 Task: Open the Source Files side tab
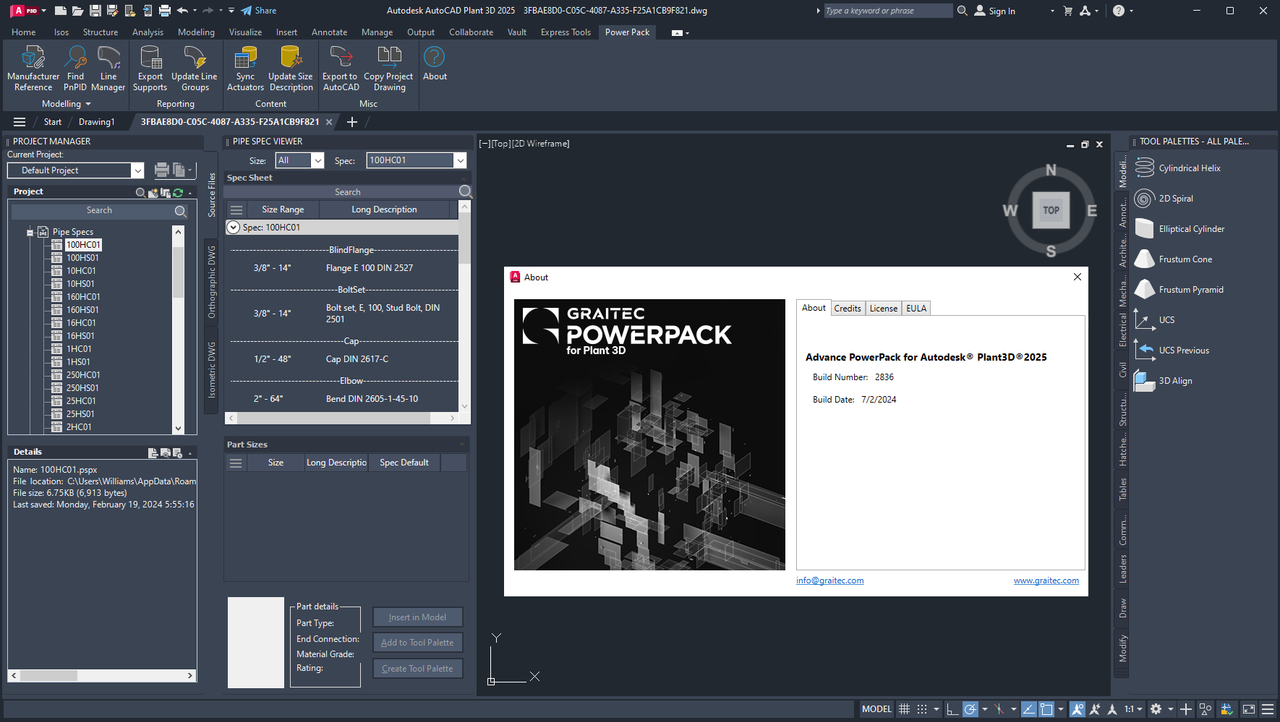212,195
